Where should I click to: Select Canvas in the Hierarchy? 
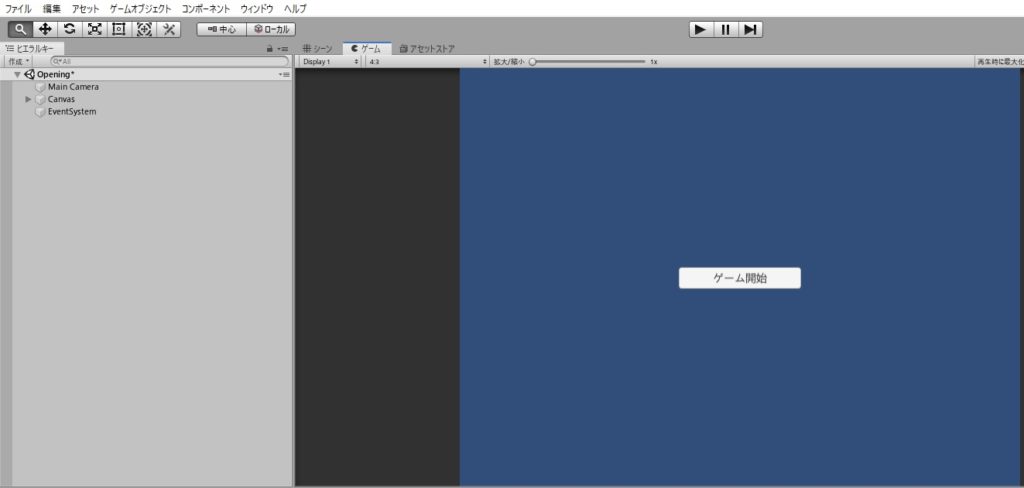[61, 99]
